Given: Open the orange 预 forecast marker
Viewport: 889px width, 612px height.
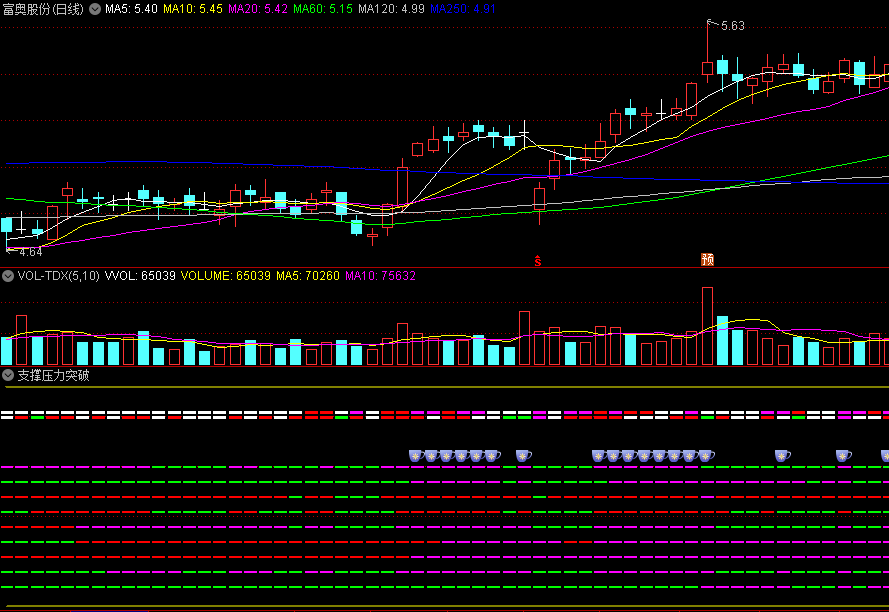Looking at the screenshot, I should [x=707, y=259].
